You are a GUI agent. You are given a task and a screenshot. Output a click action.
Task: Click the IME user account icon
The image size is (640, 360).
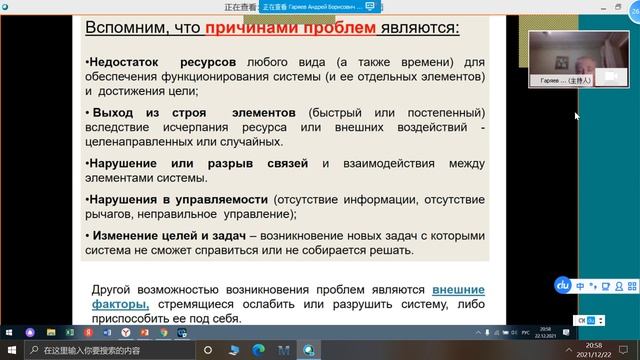619,286
